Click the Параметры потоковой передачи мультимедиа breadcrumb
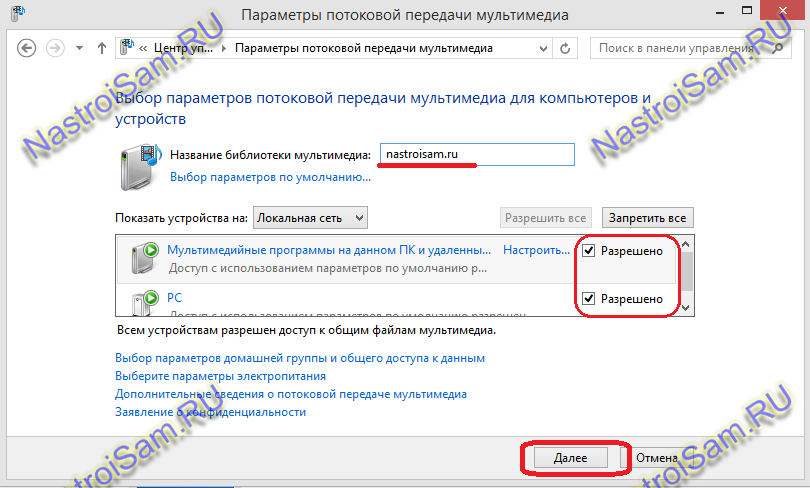 [x=364, y=49]
